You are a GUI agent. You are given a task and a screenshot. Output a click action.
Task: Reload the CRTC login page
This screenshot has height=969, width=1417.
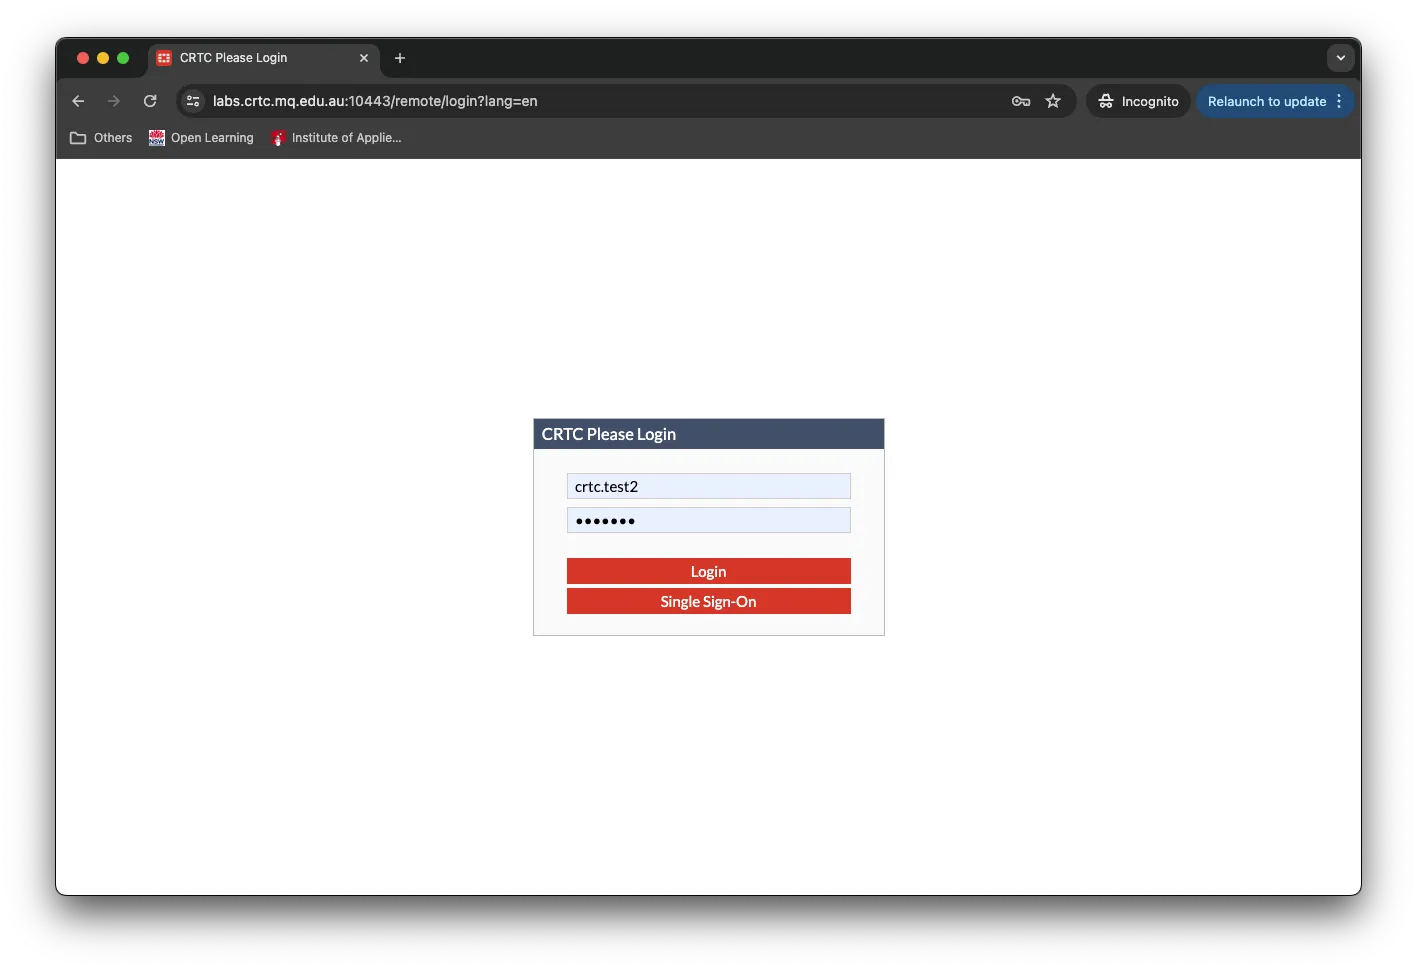pos(150,101)
